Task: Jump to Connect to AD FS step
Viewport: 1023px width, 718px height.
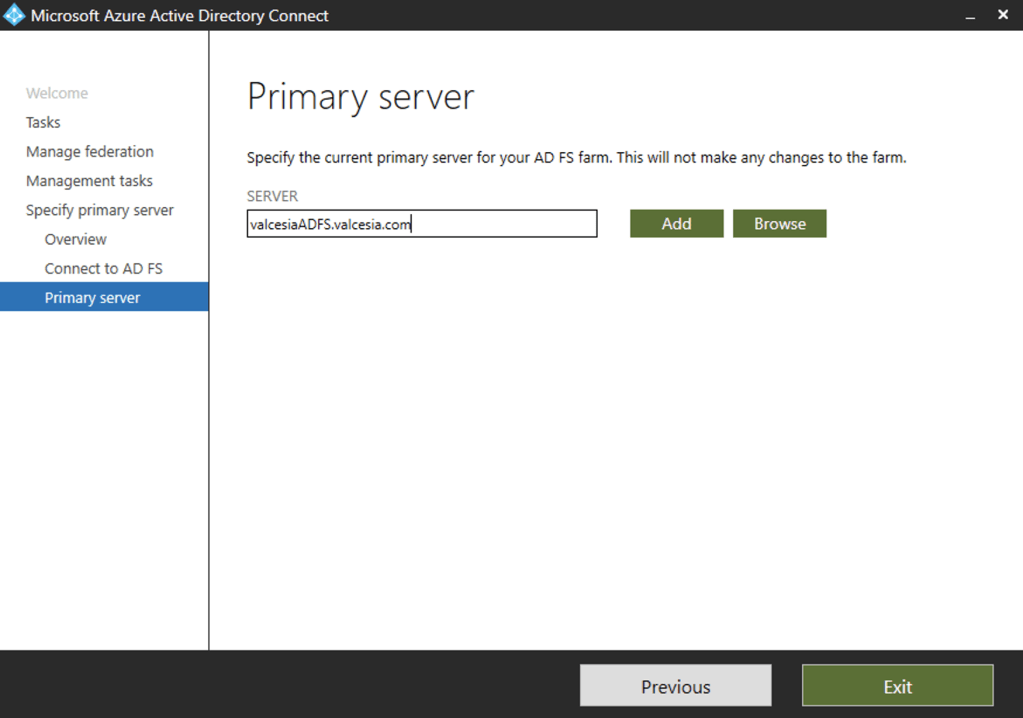Action: click(x=103, y=268)
